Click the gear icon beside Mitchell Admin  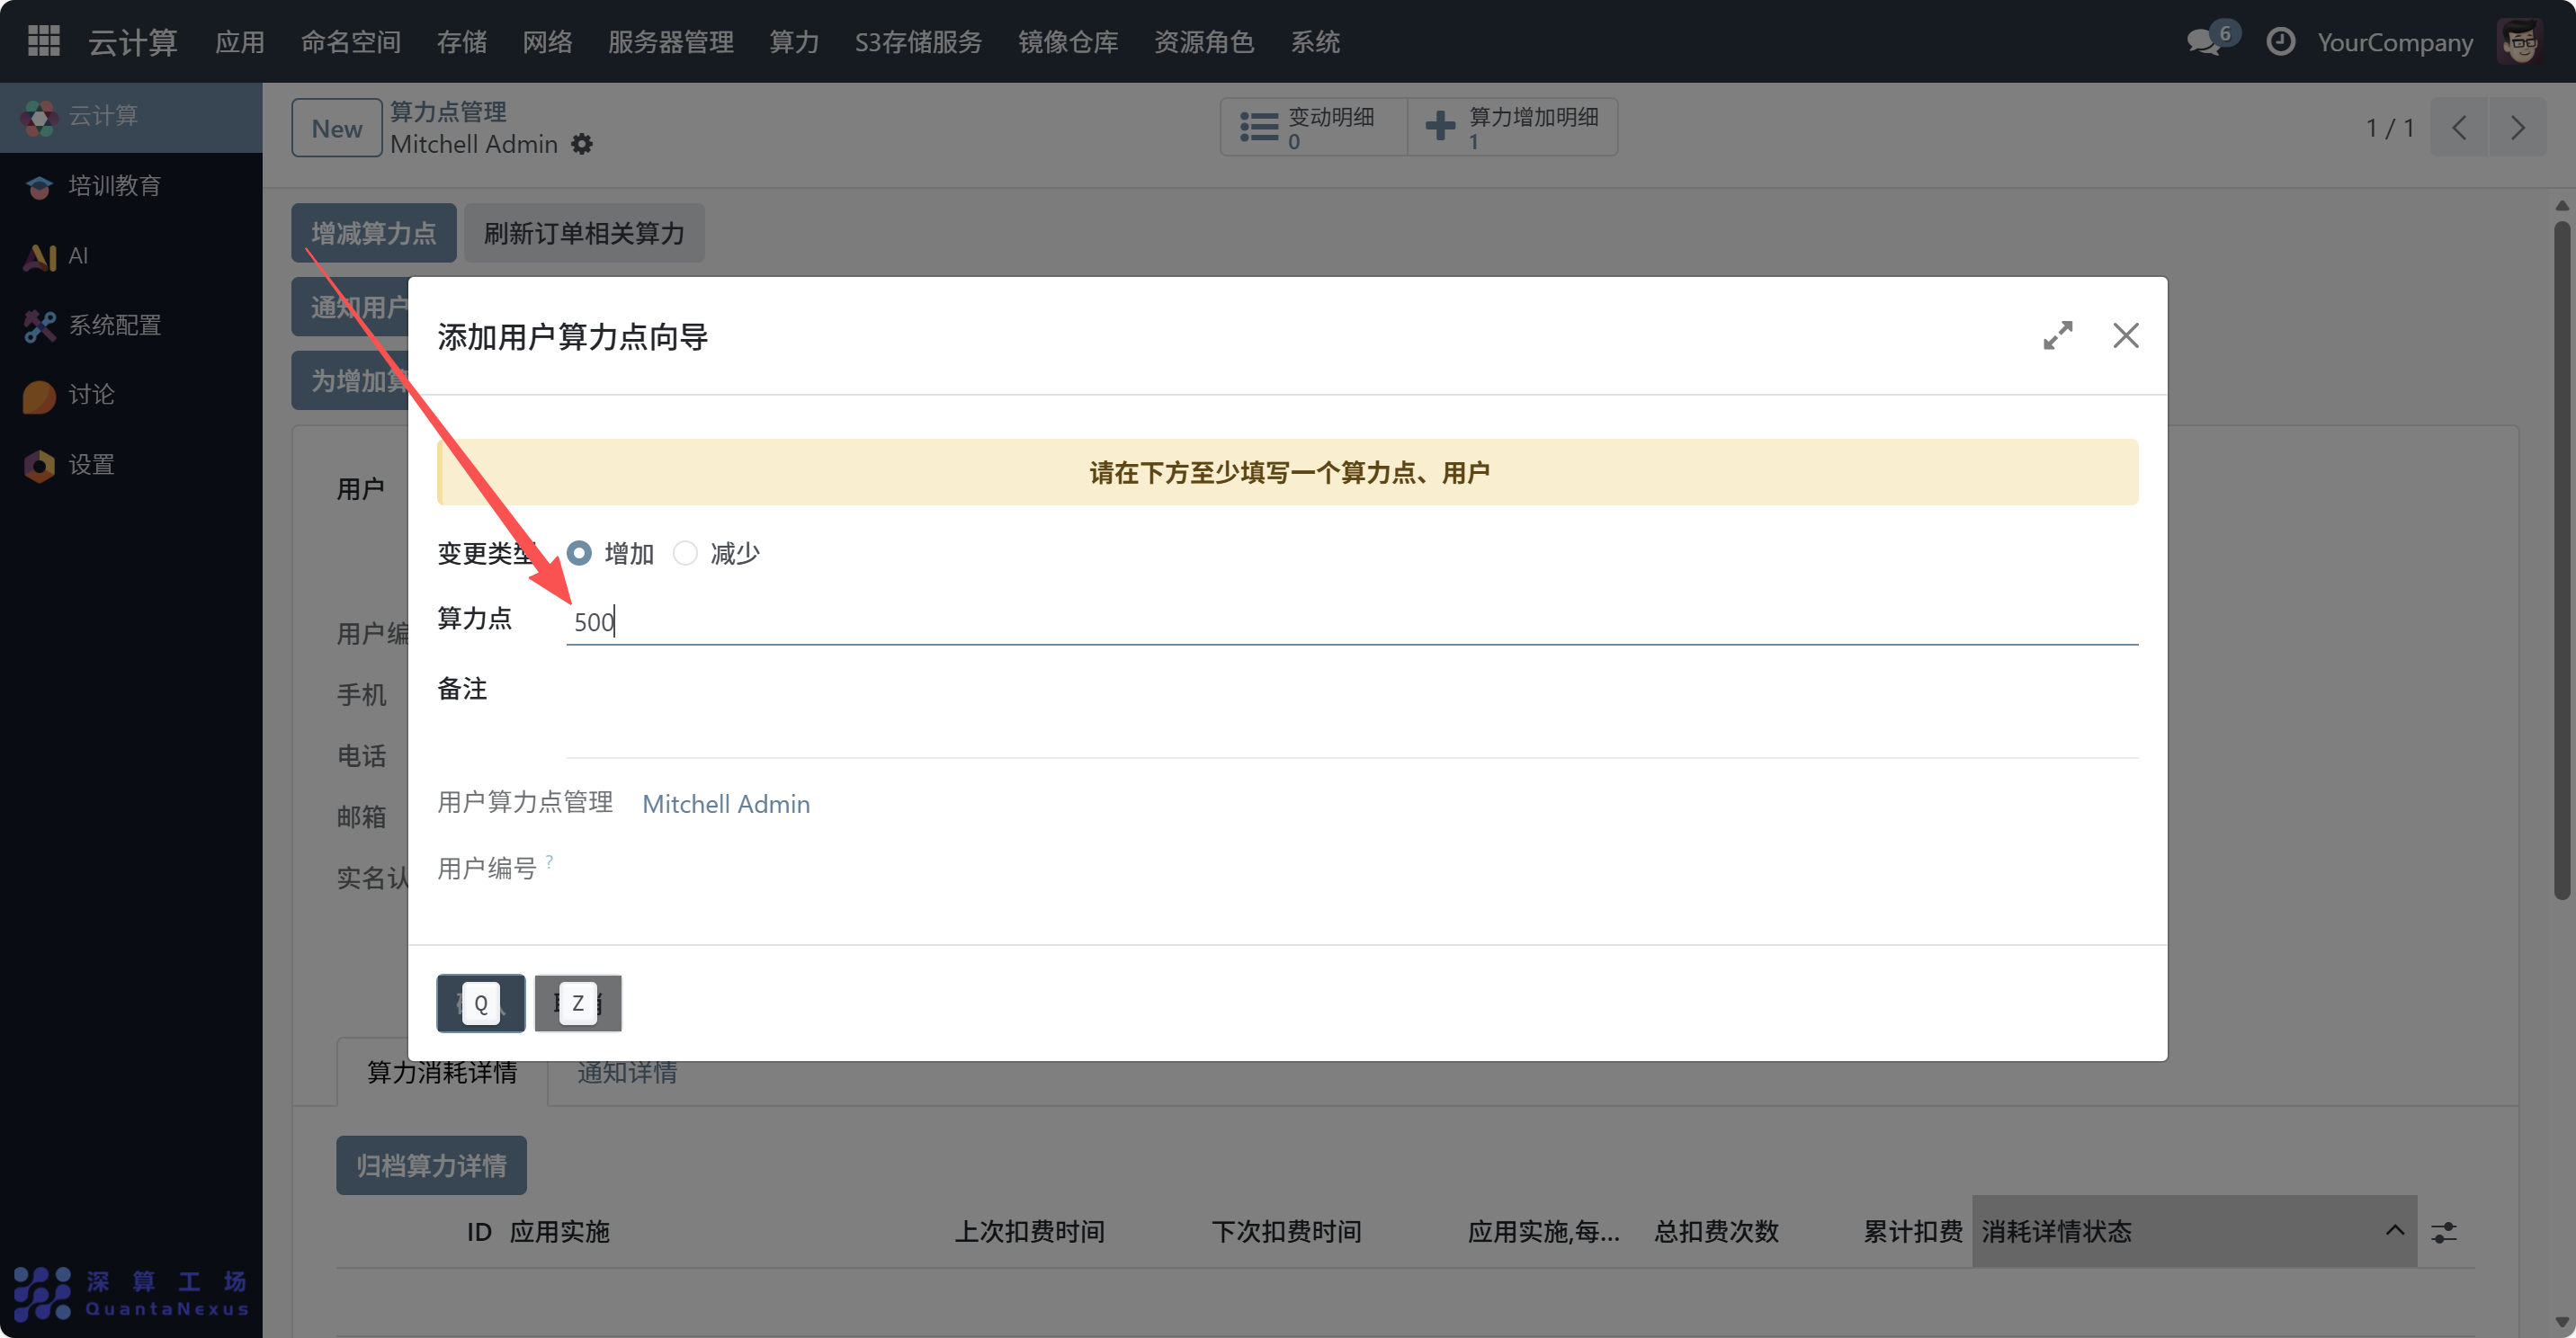pos(582,145)
